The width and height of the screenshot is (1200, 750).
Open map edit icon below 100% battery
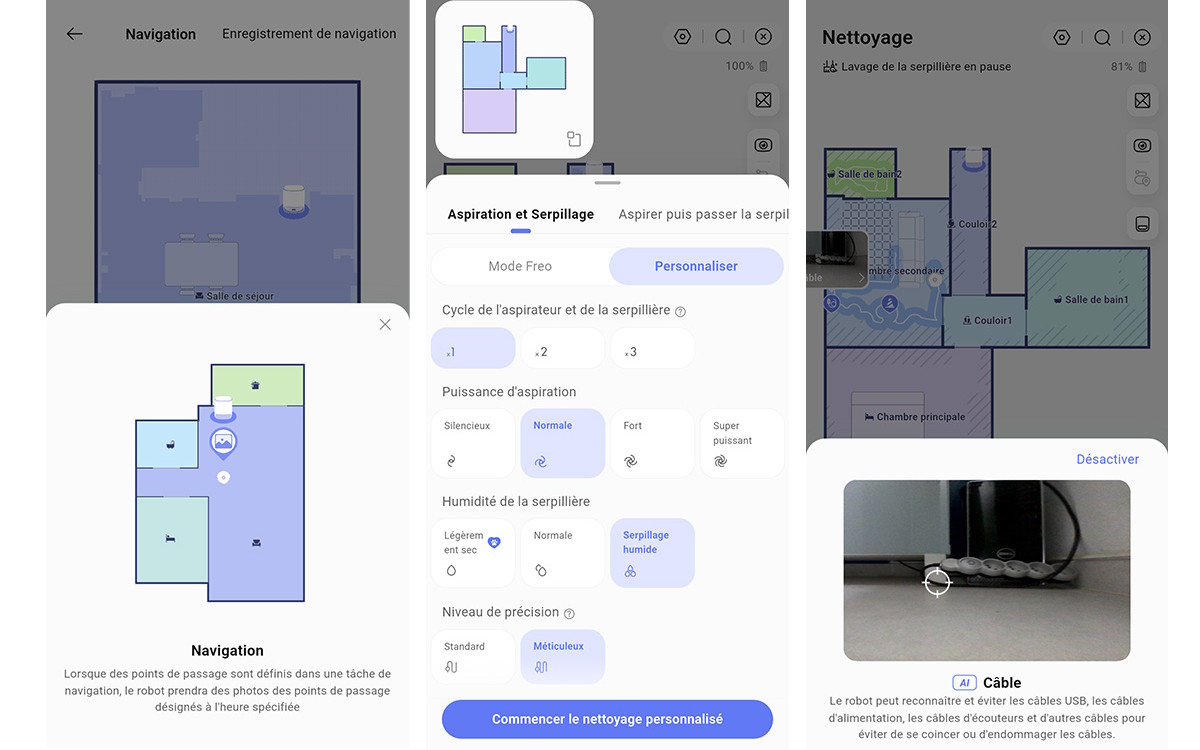coord(764,100)
